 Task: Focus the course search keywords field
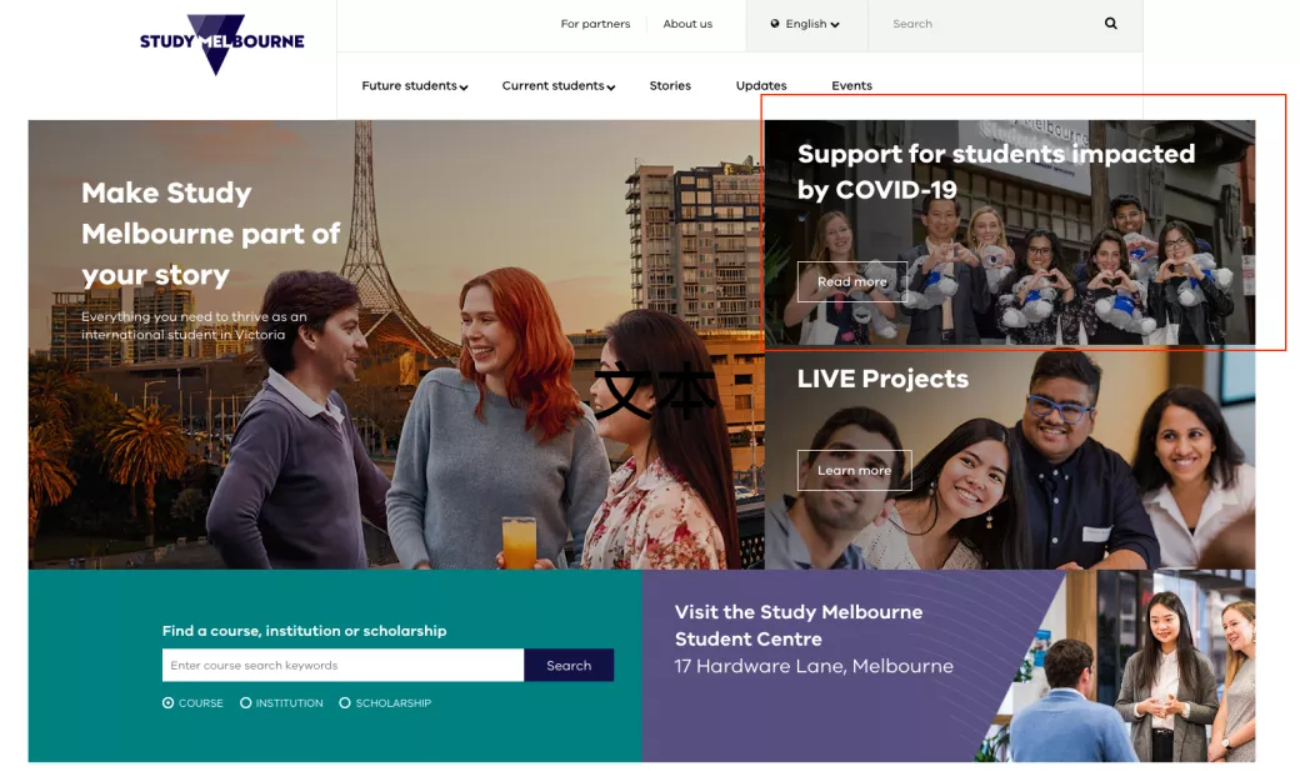pyautogui.click(x=343, y=665)
